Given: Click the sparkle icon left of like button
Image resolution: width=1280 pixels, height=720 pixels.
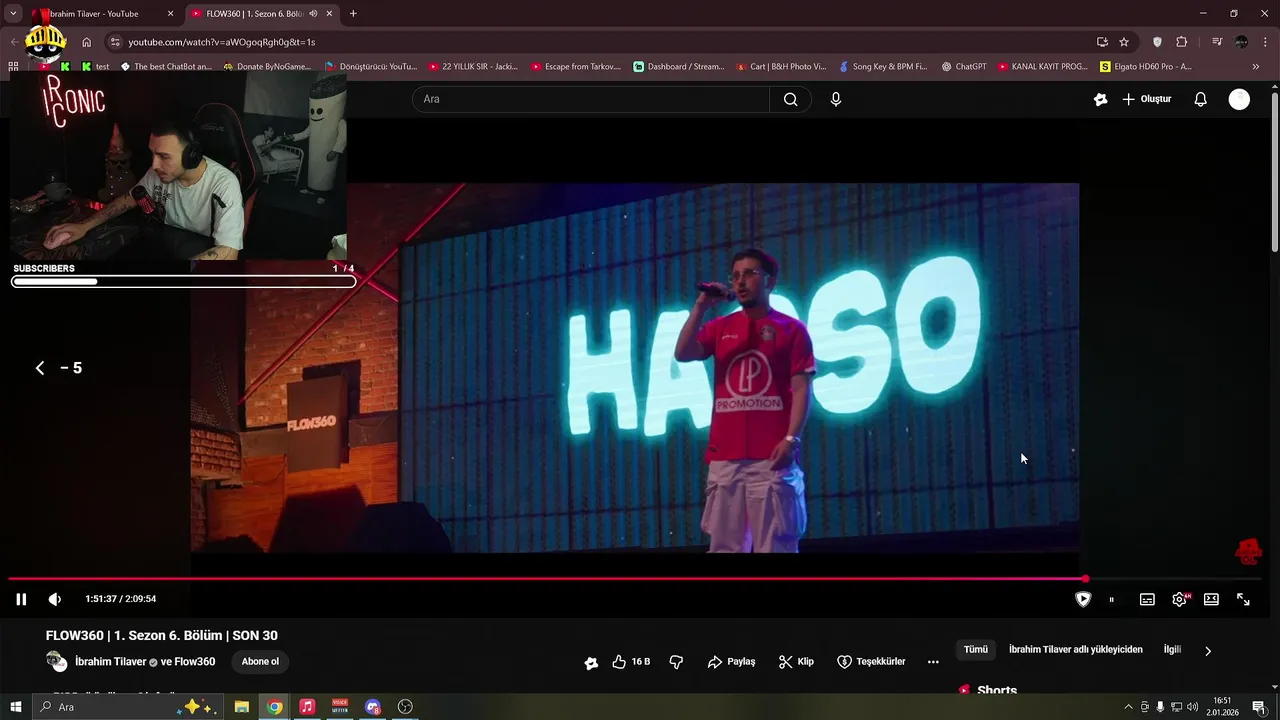Looking at the screenshot, I should pyautogui.click(x=591, y=662).
